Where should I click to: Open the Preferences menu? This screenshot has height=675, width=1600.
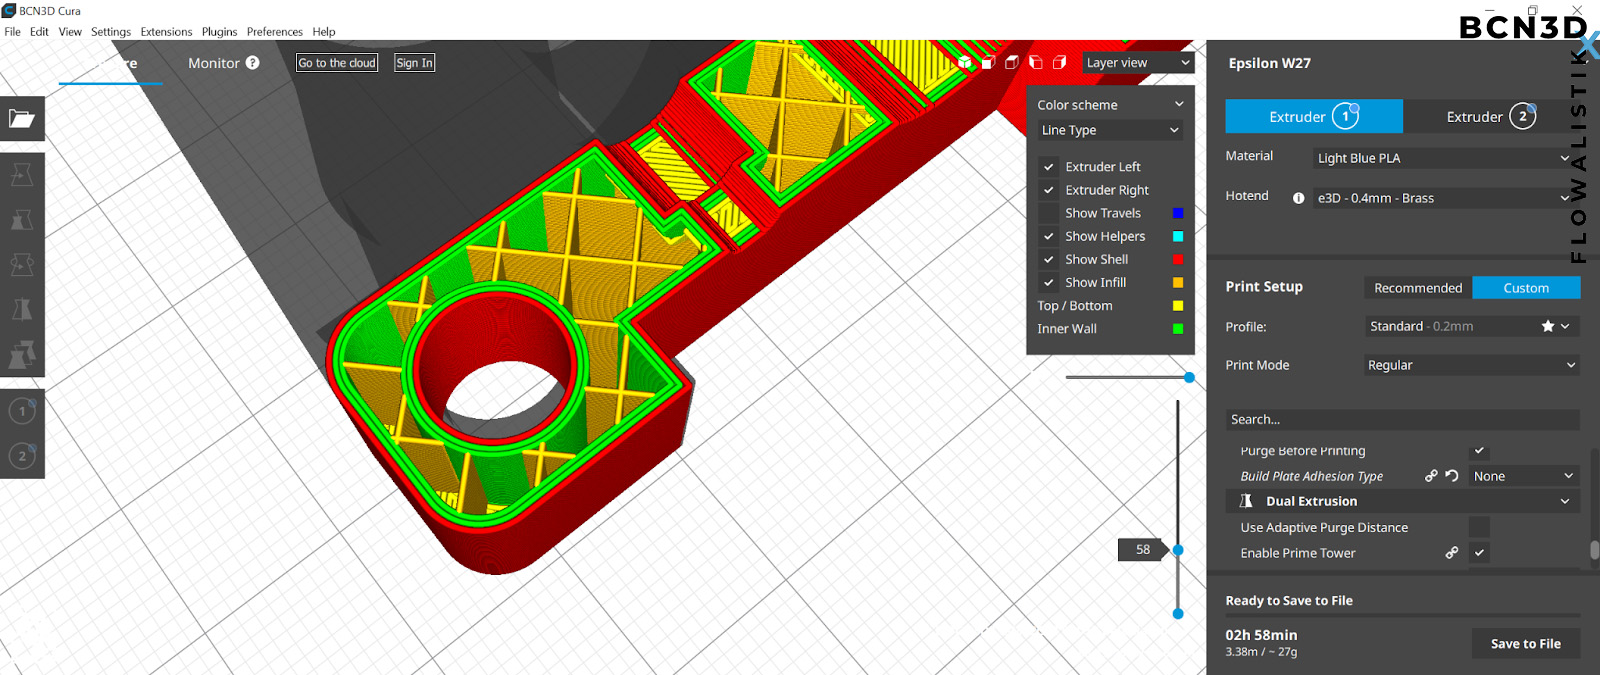point(275,32)
